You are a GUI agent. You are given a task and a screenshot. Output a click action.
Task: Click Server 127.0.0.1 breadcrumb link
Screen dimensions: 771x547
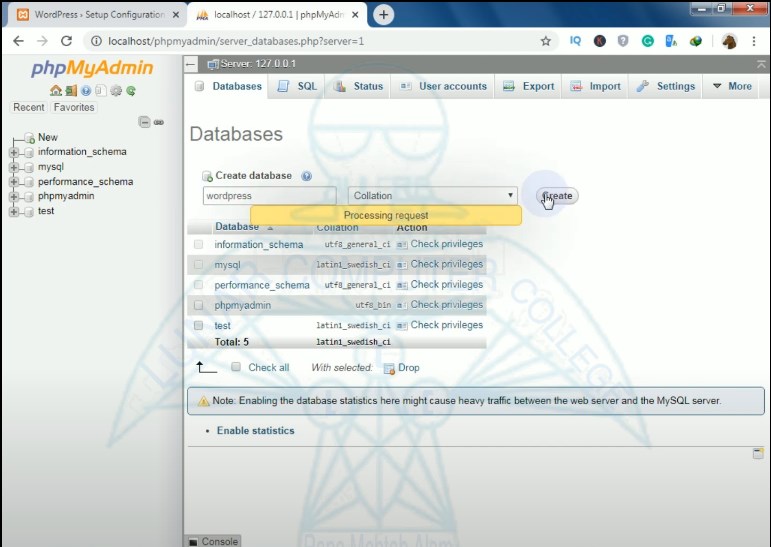pos(258,64)
